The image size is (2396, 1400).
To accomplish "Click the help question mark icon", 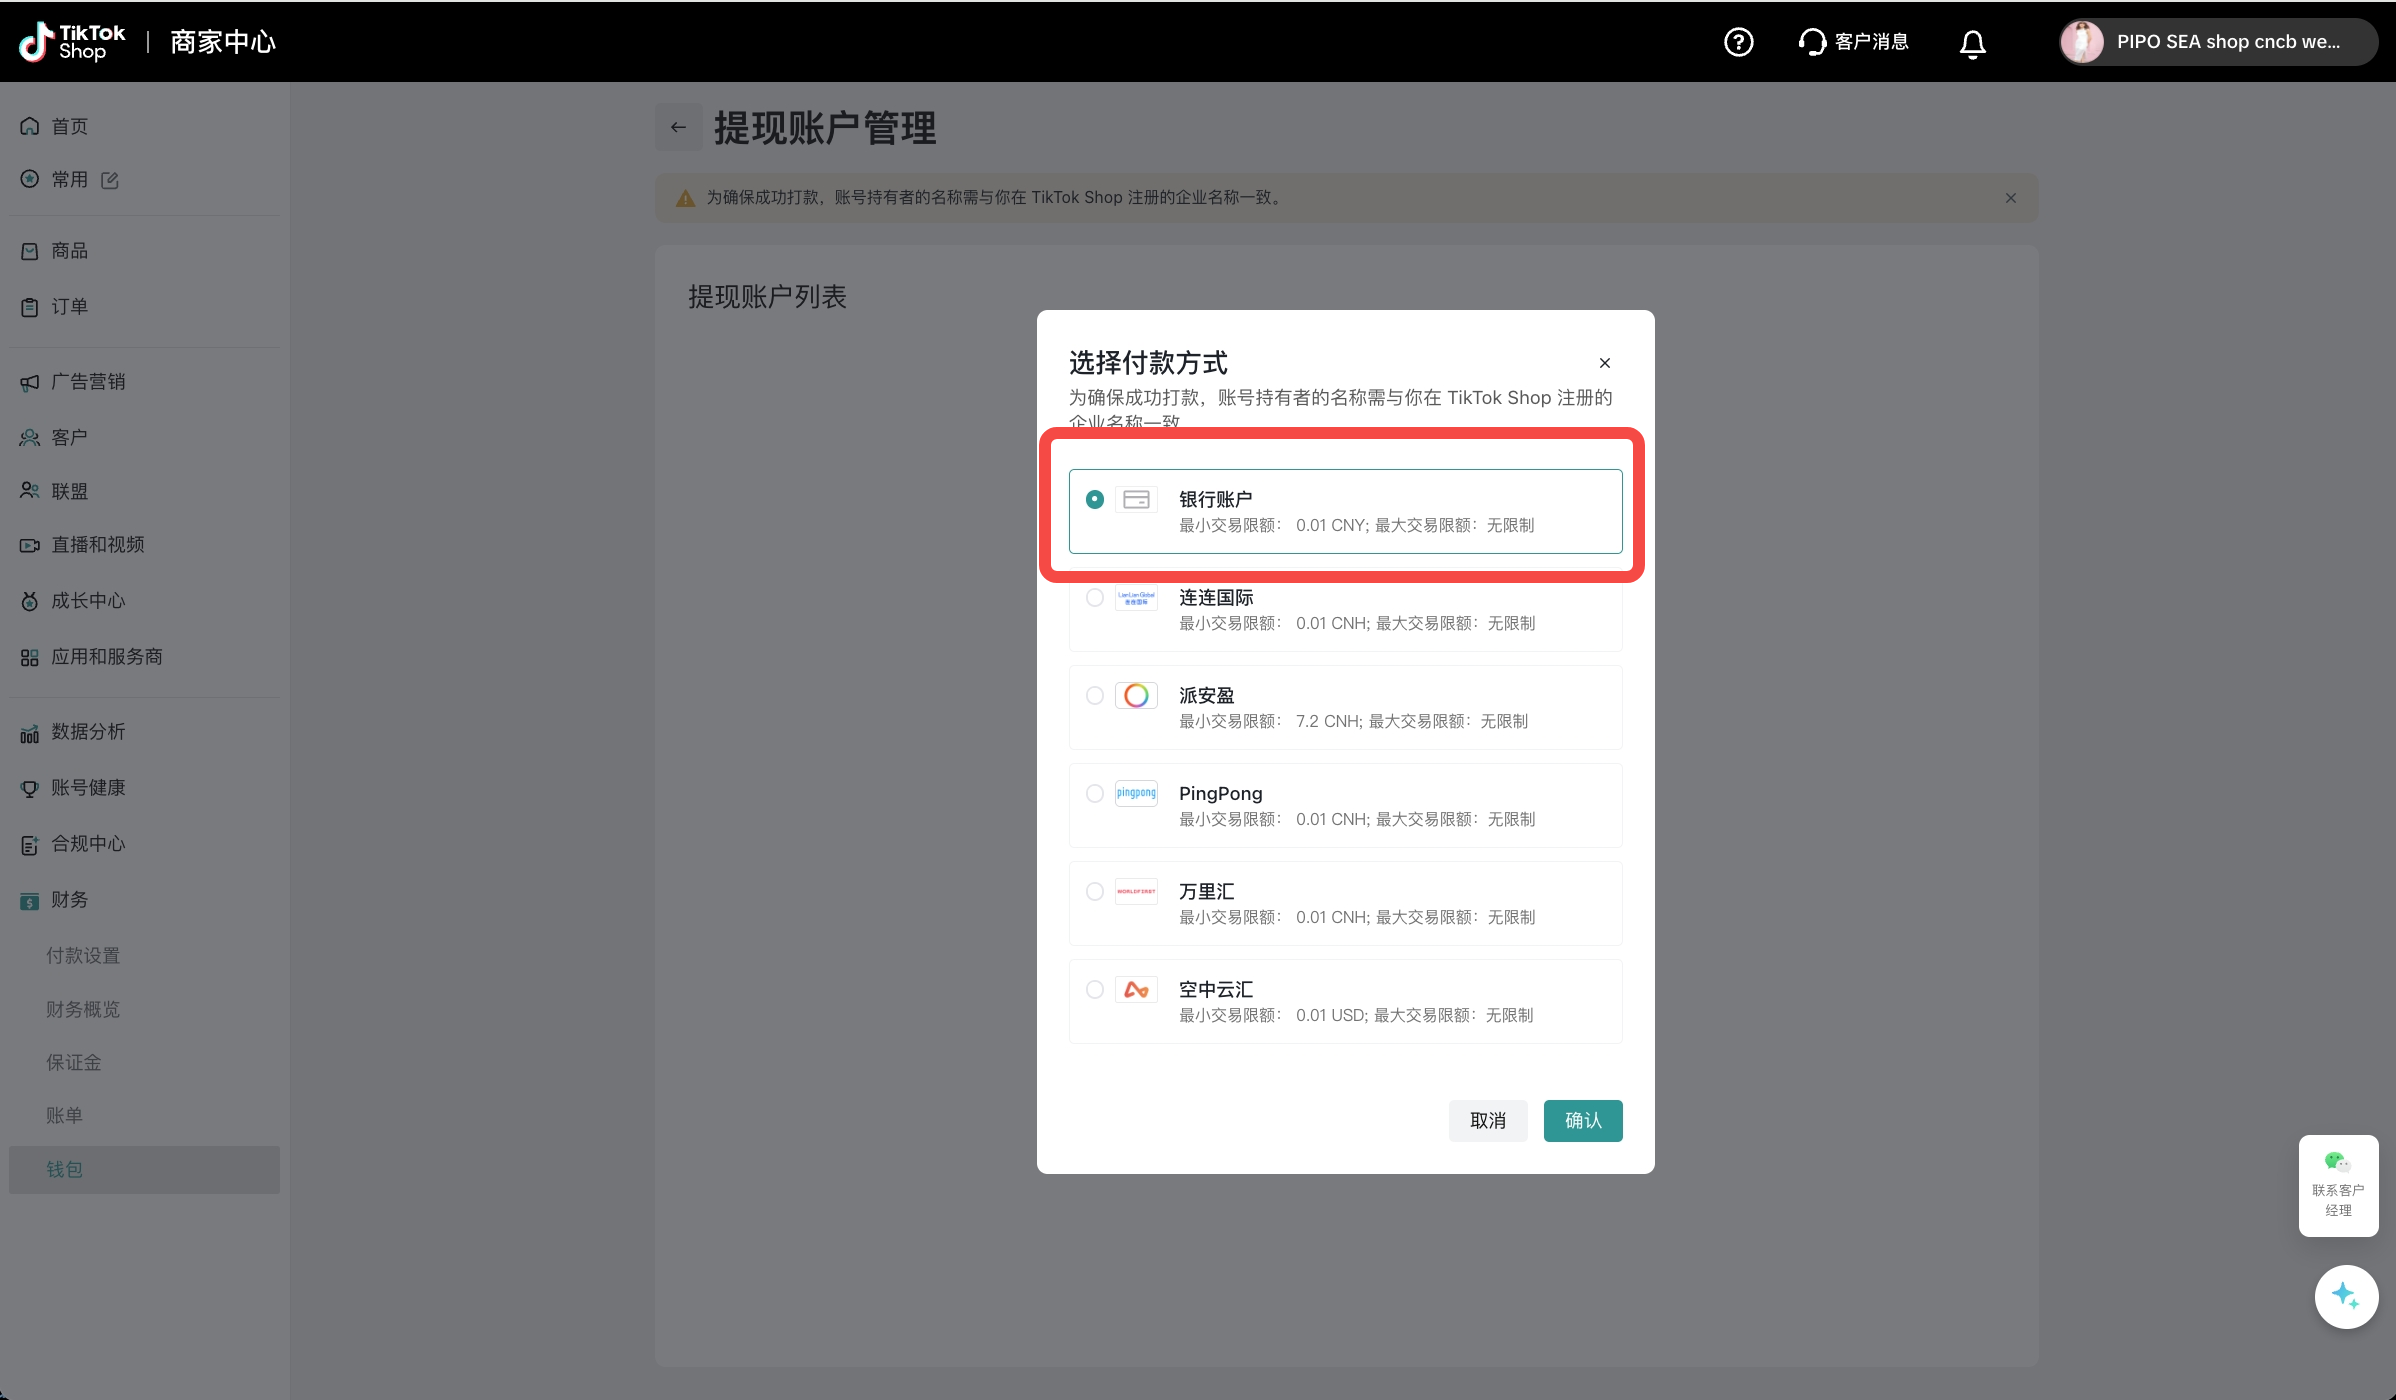I will 1738,42.
